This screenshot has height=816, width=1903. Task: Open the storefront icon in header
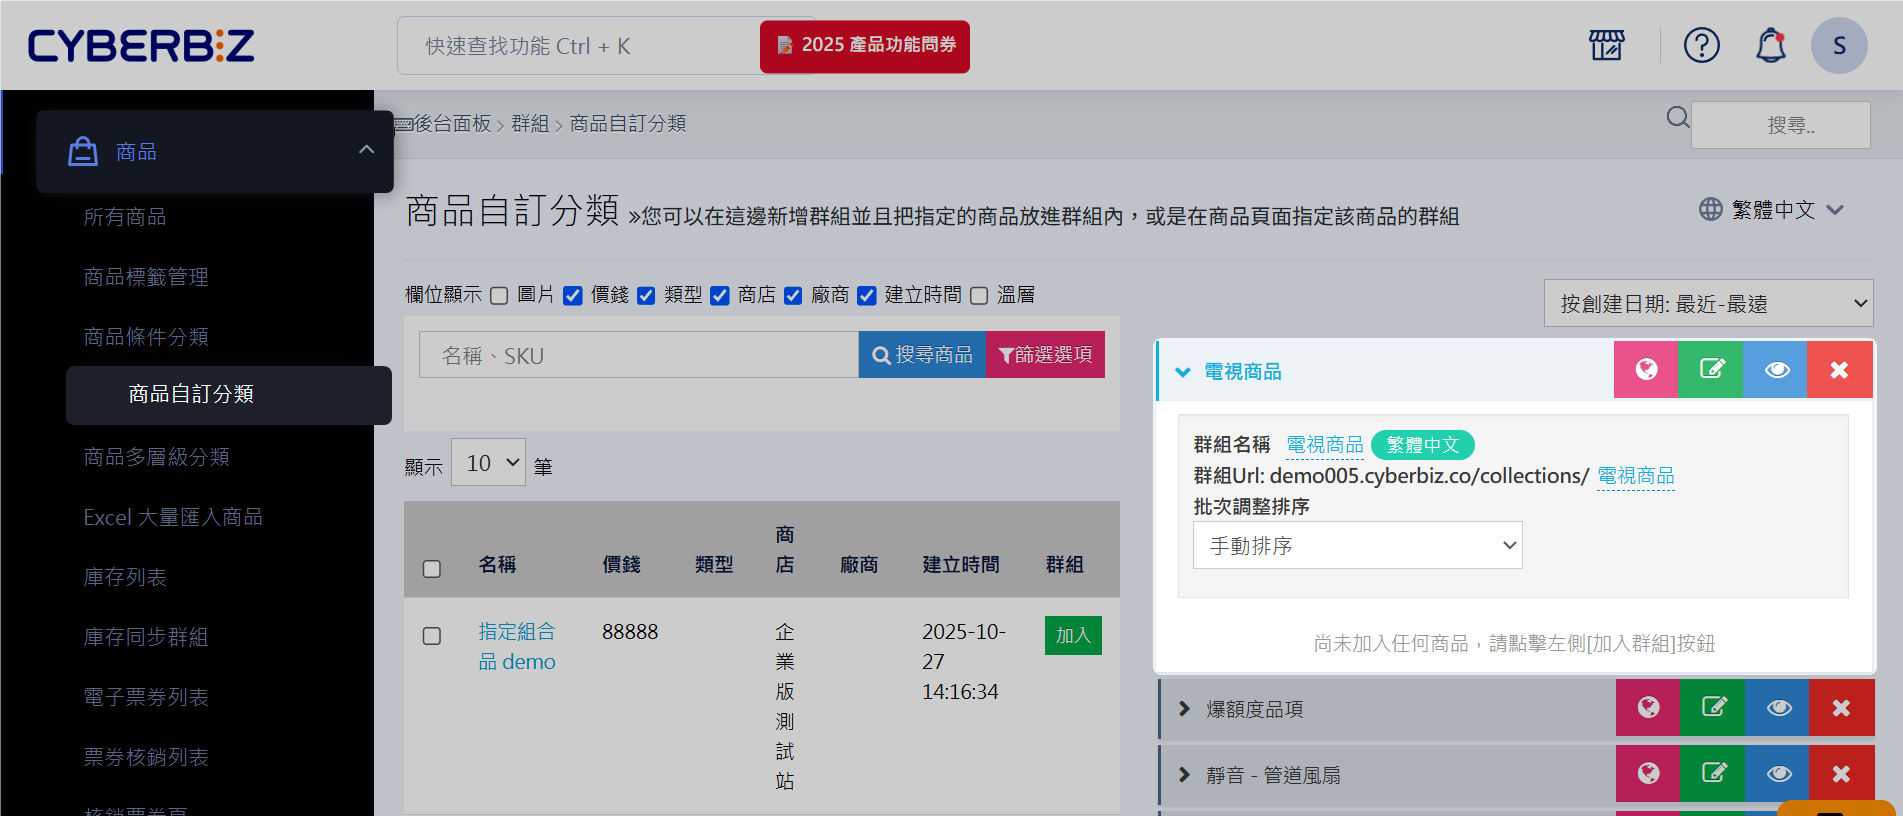pos(1607,45)
